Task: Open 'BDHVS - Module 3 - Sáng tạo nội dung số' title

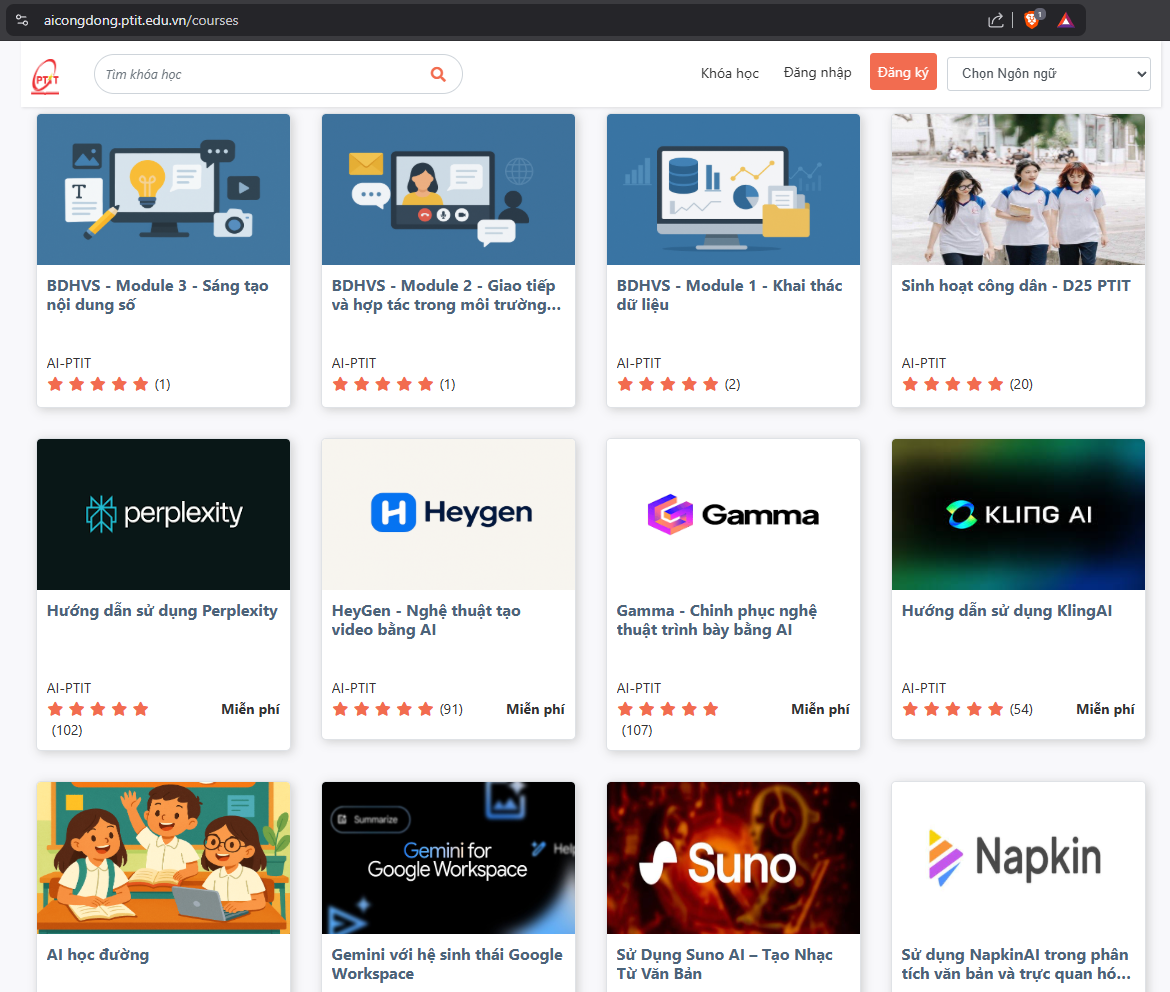Action: point(157,295)
